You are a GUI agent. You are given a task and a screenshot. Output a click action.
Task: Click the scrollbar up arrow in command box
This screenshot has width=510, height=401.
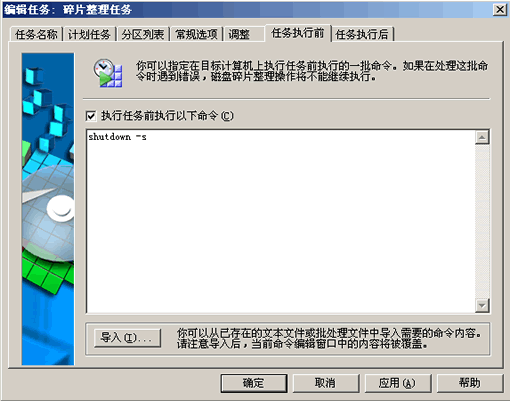482,137
